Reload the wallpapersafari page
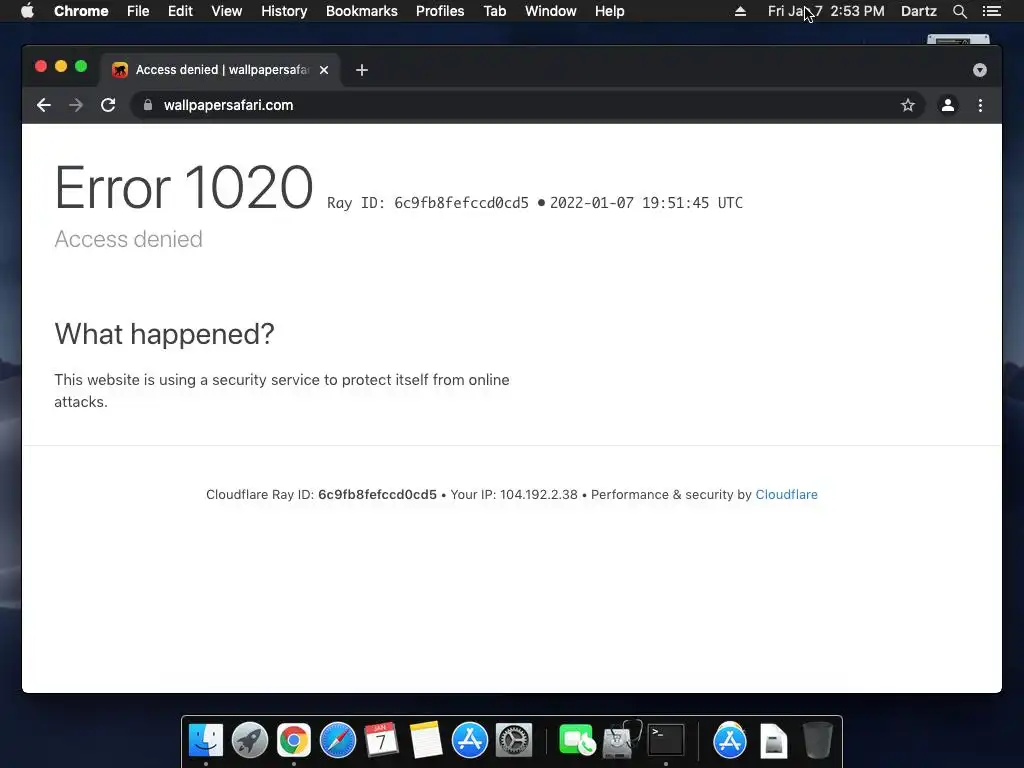The image size is (1024, 768). coord(108,105)
